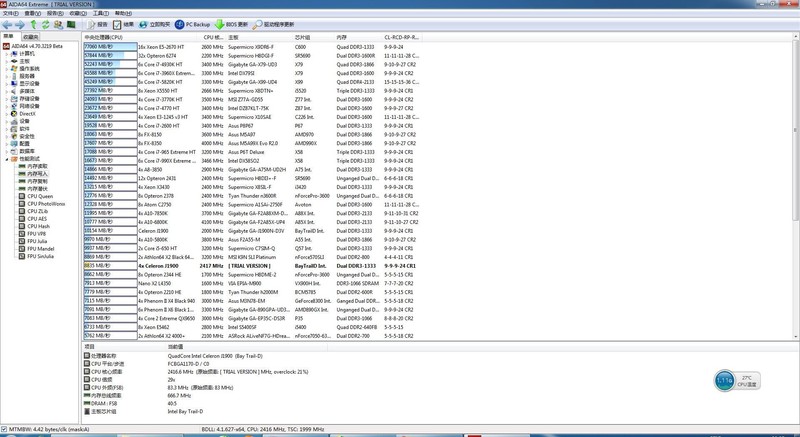Viewport: 800px width, 437px height.
Task: Click the results list scrollbar down arrow
Action: click(x=796, y=337)
